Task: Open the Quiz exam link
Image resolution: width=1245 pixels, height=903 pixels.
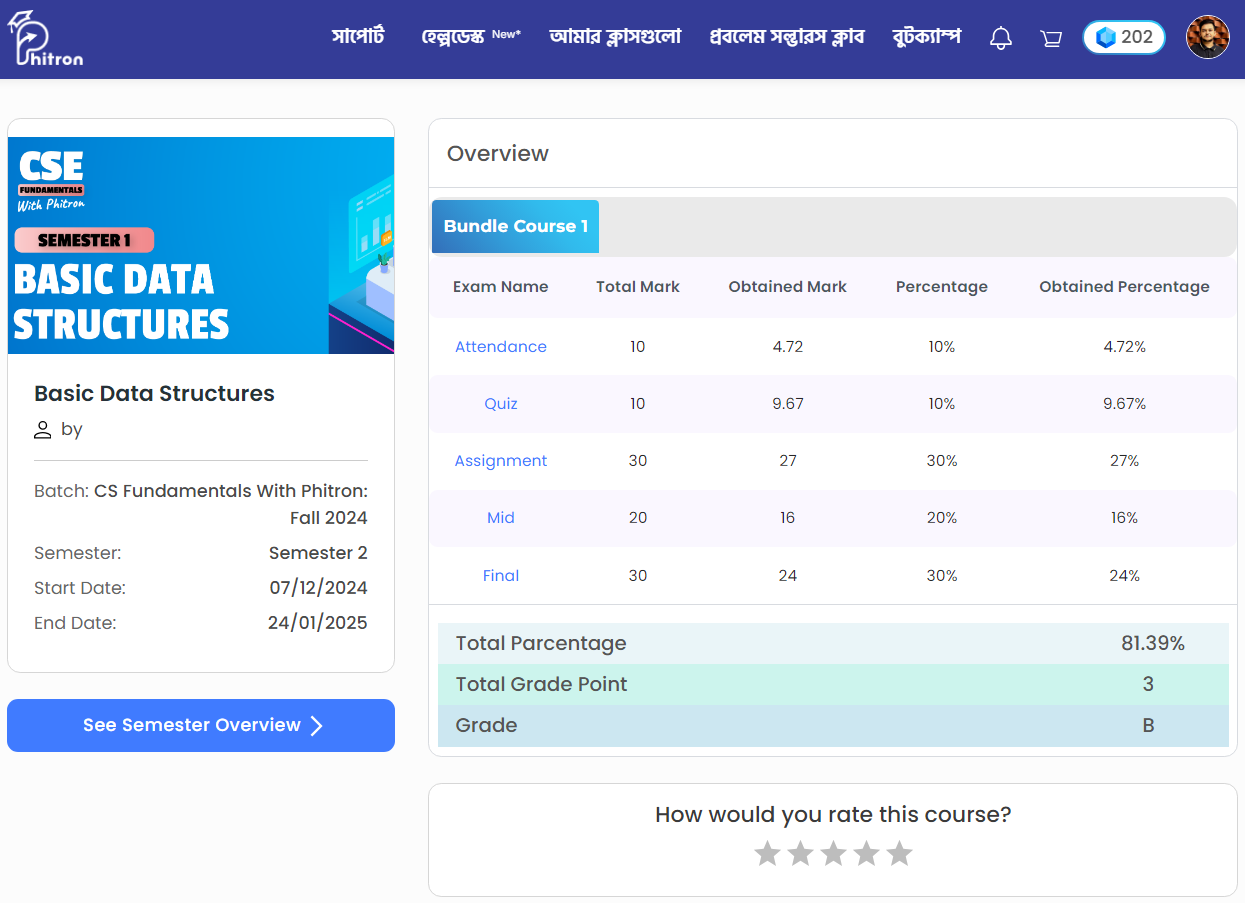Action: coord(501,404)
